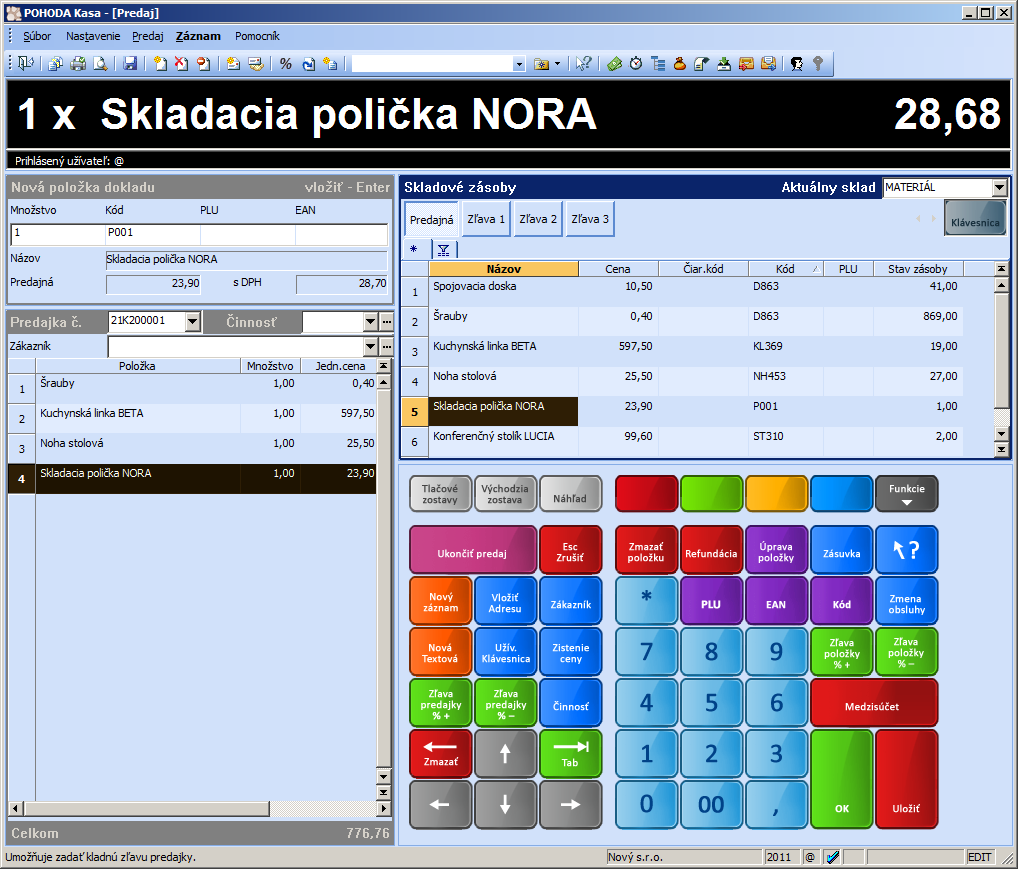Click the Refundácia button
Viewport: 1018px width, 869px height.
[712, 551]
